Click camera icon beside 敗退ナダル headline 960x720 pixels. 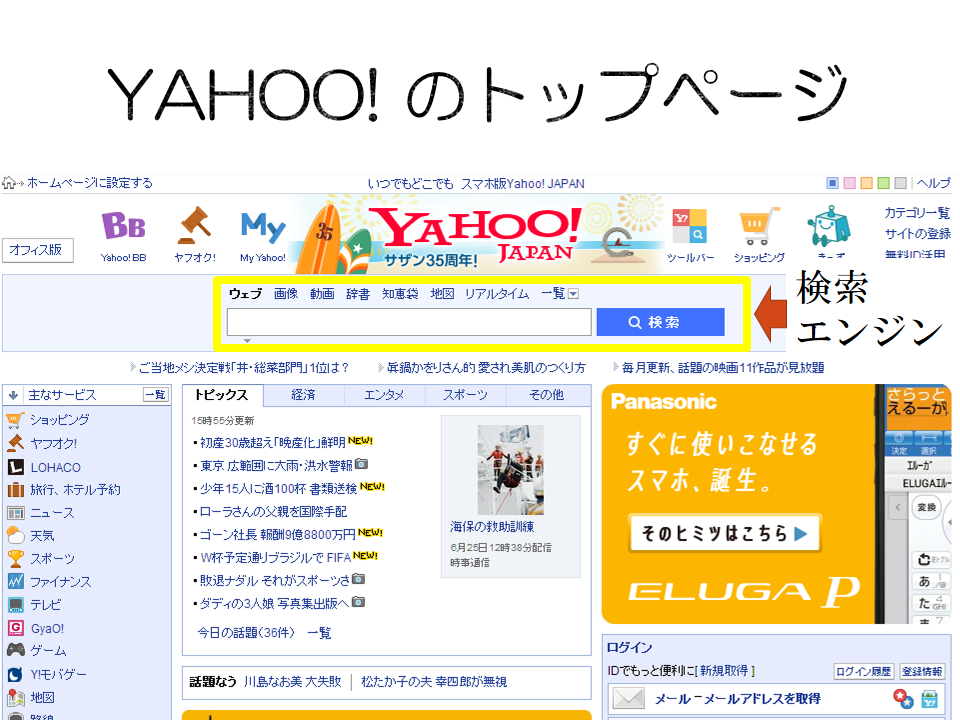(359, 579)
